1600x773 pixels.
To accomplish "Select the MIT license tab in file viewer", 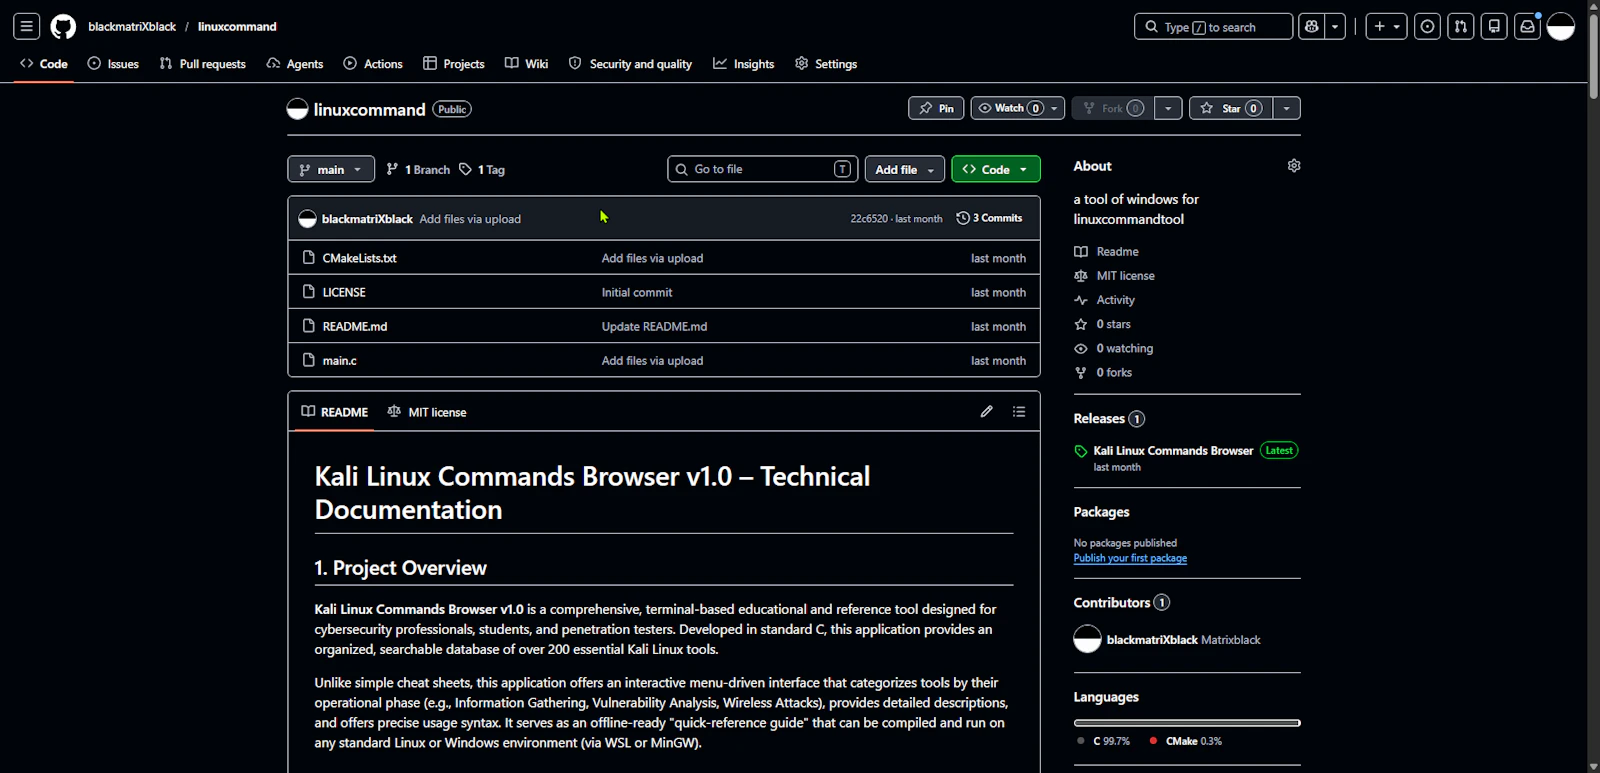I will point(427,412).
